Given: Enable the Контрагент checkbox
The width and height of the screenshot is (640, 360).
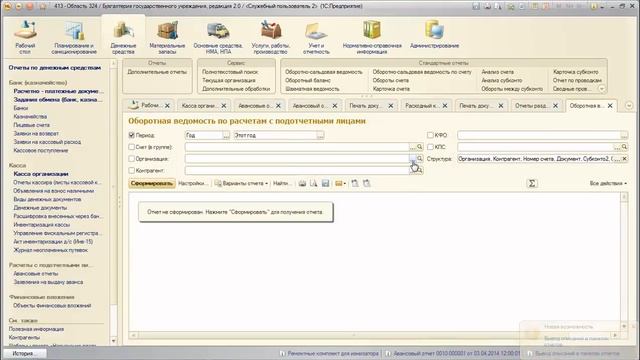Looking at the screenshot, I should (131, 171).
